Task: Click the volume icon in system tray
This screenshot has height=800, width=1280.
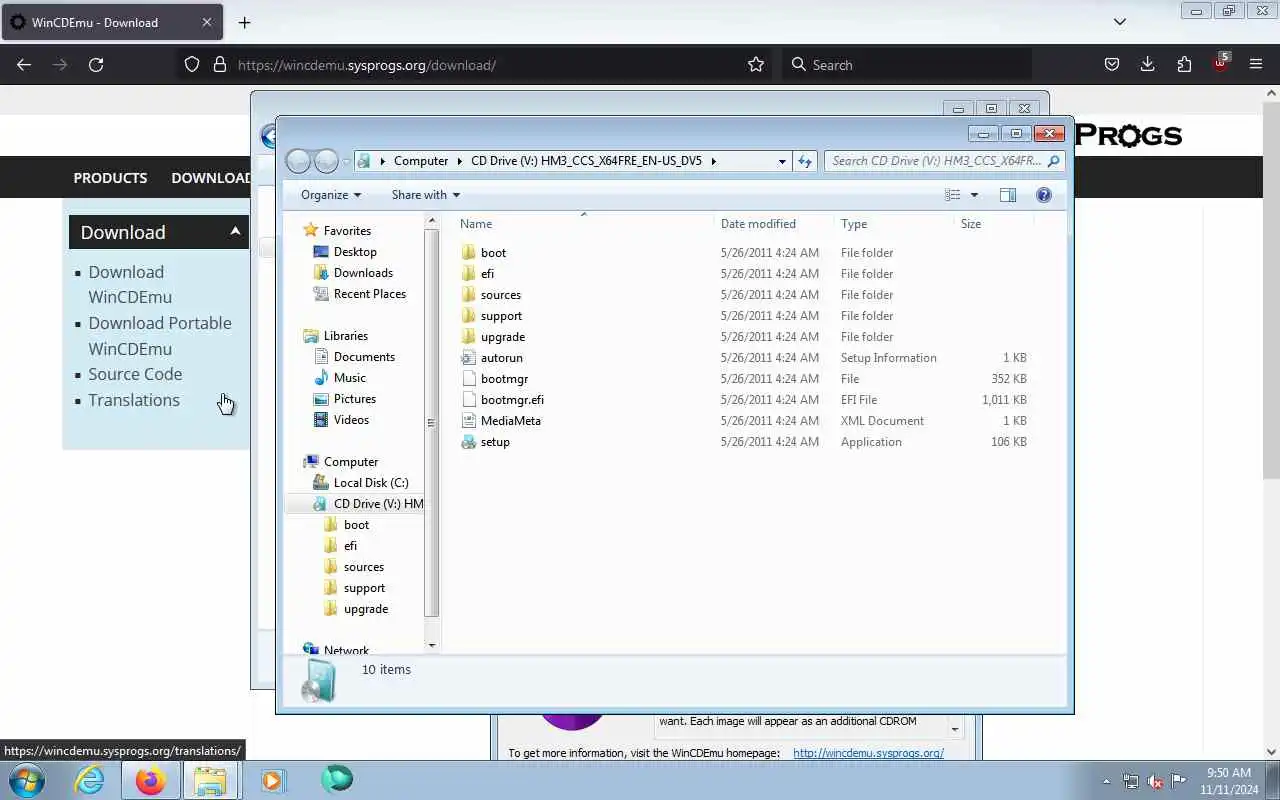Action: click(x=1155, y=781)
